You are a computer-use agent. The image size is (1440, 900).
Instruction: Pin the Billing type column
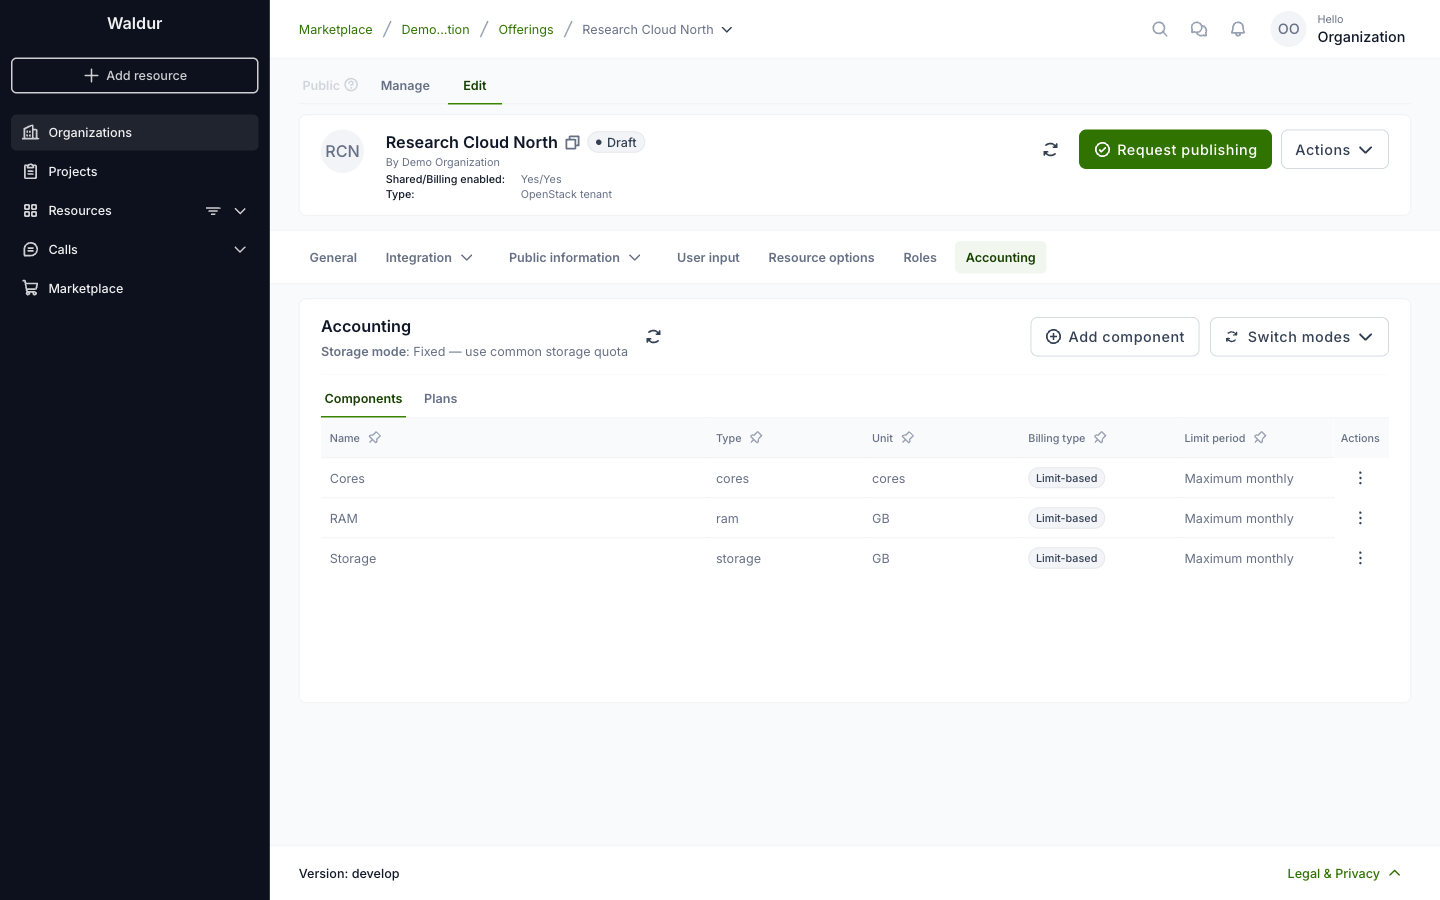click(x=1100, y=438)
